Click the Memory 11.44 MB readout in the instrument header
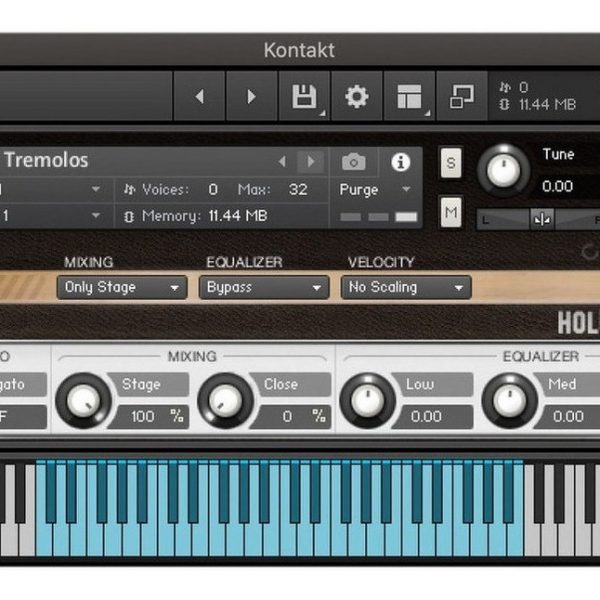 [x=238, y=216]
